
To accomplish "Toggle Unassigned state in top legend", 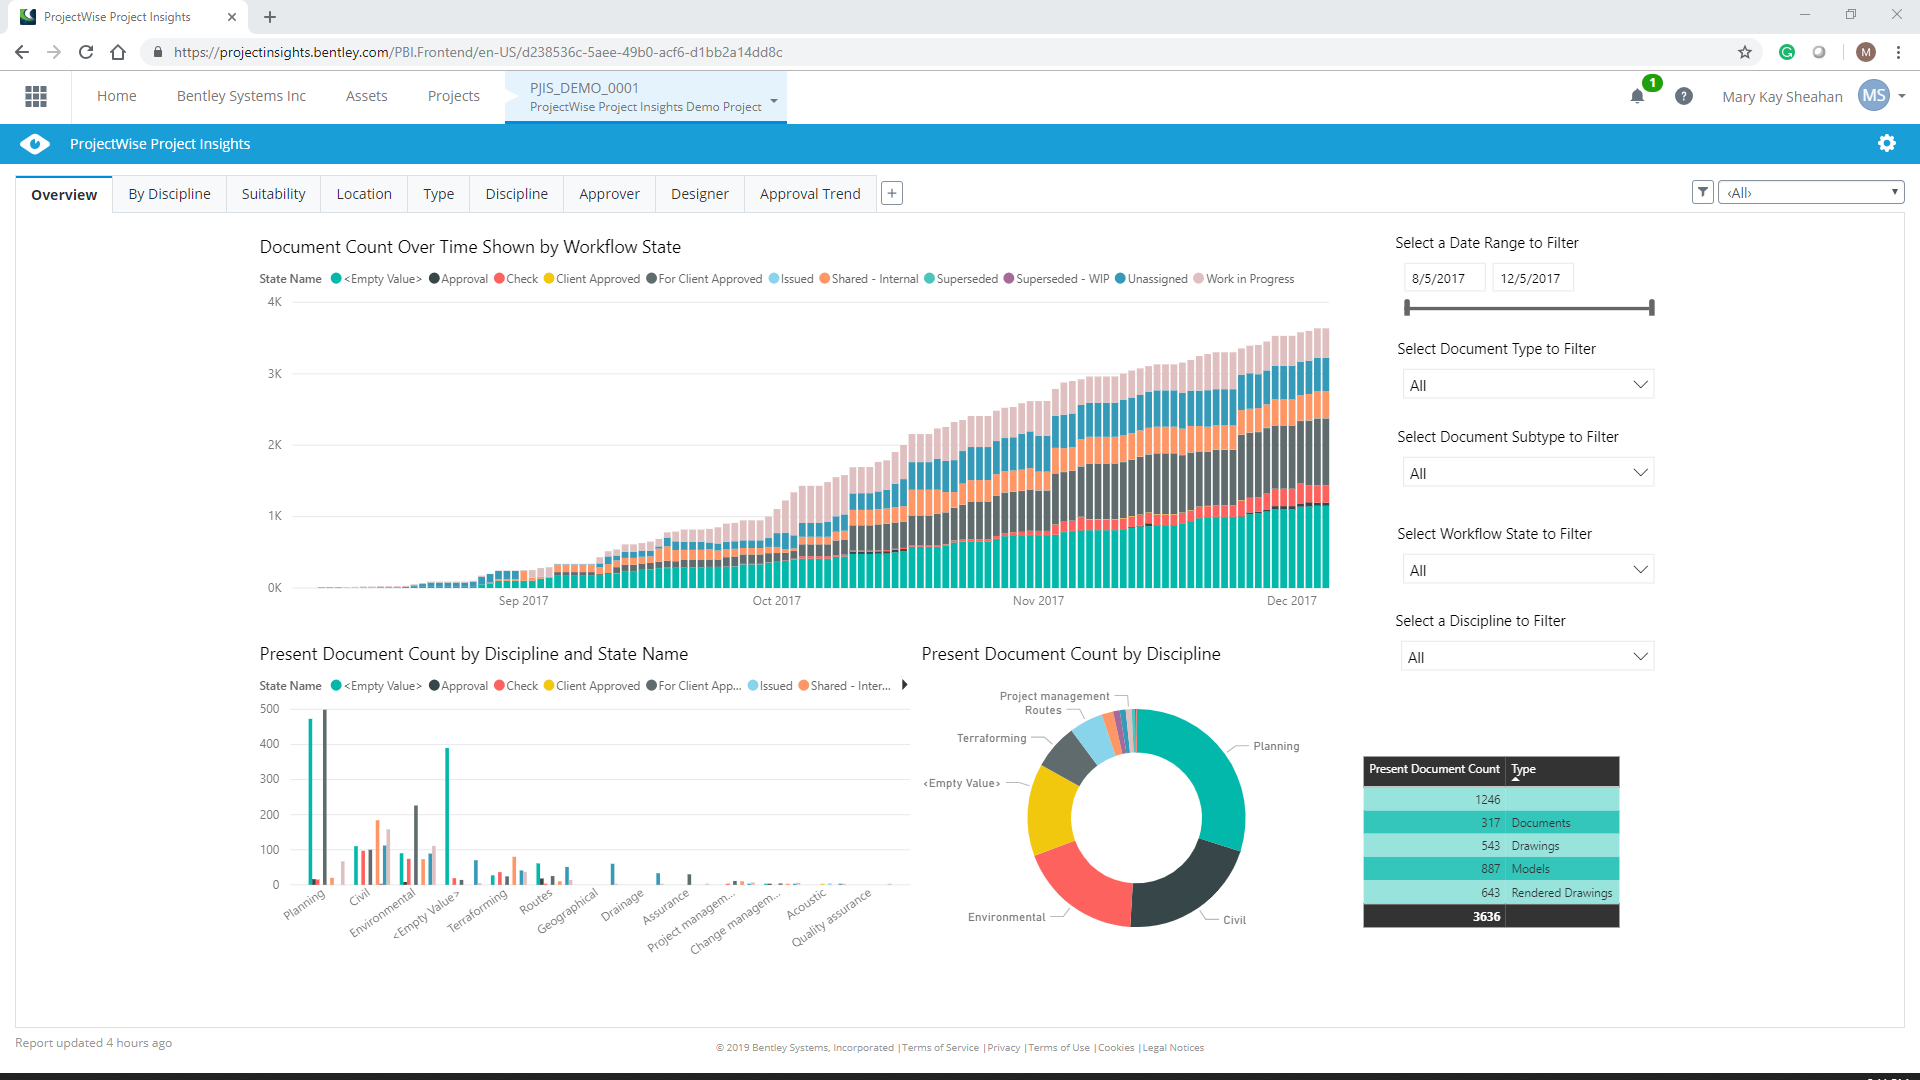I will pos(1152,279).
